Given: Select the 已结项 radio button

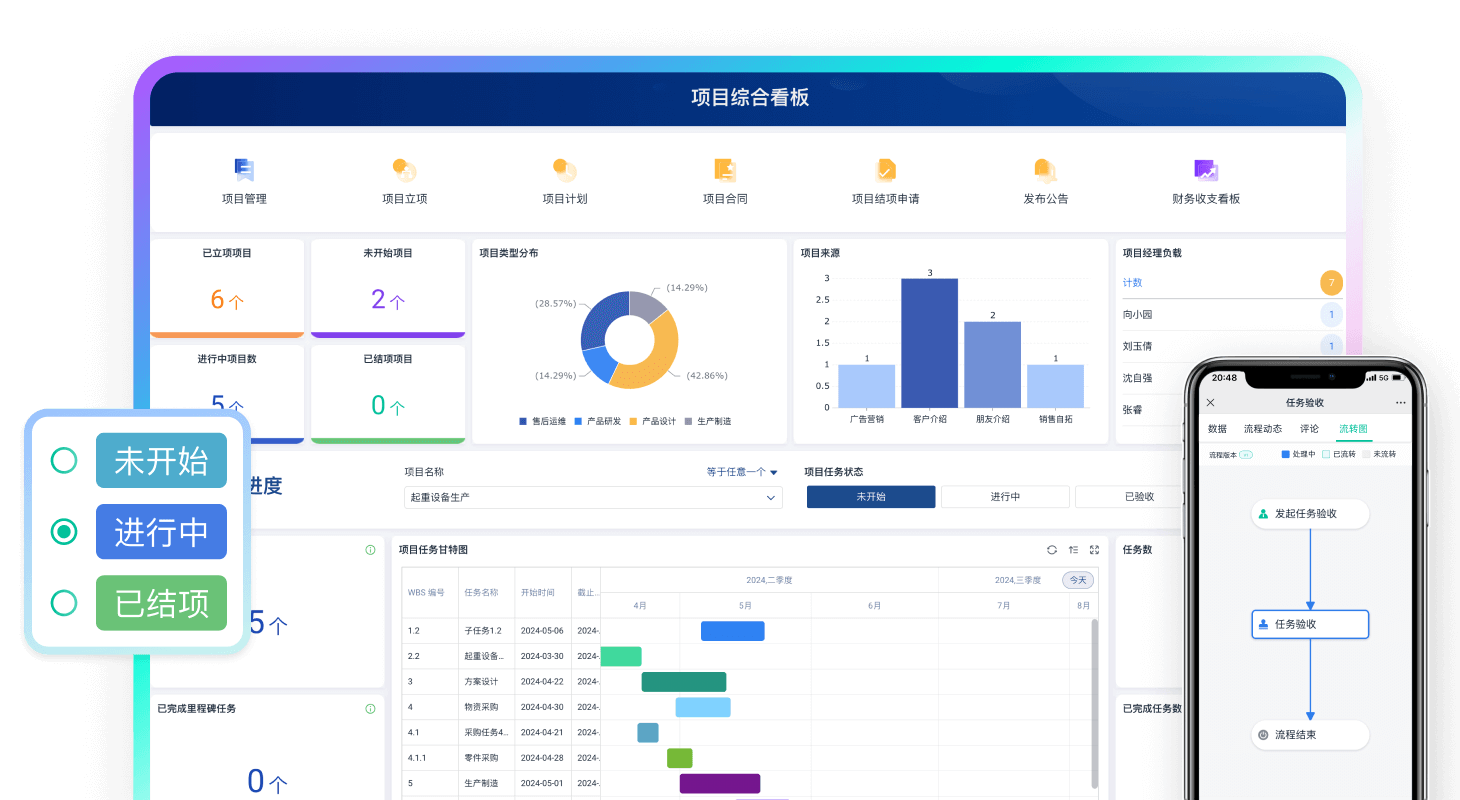Looking at the screenshot, I should [x=64, y=603].
